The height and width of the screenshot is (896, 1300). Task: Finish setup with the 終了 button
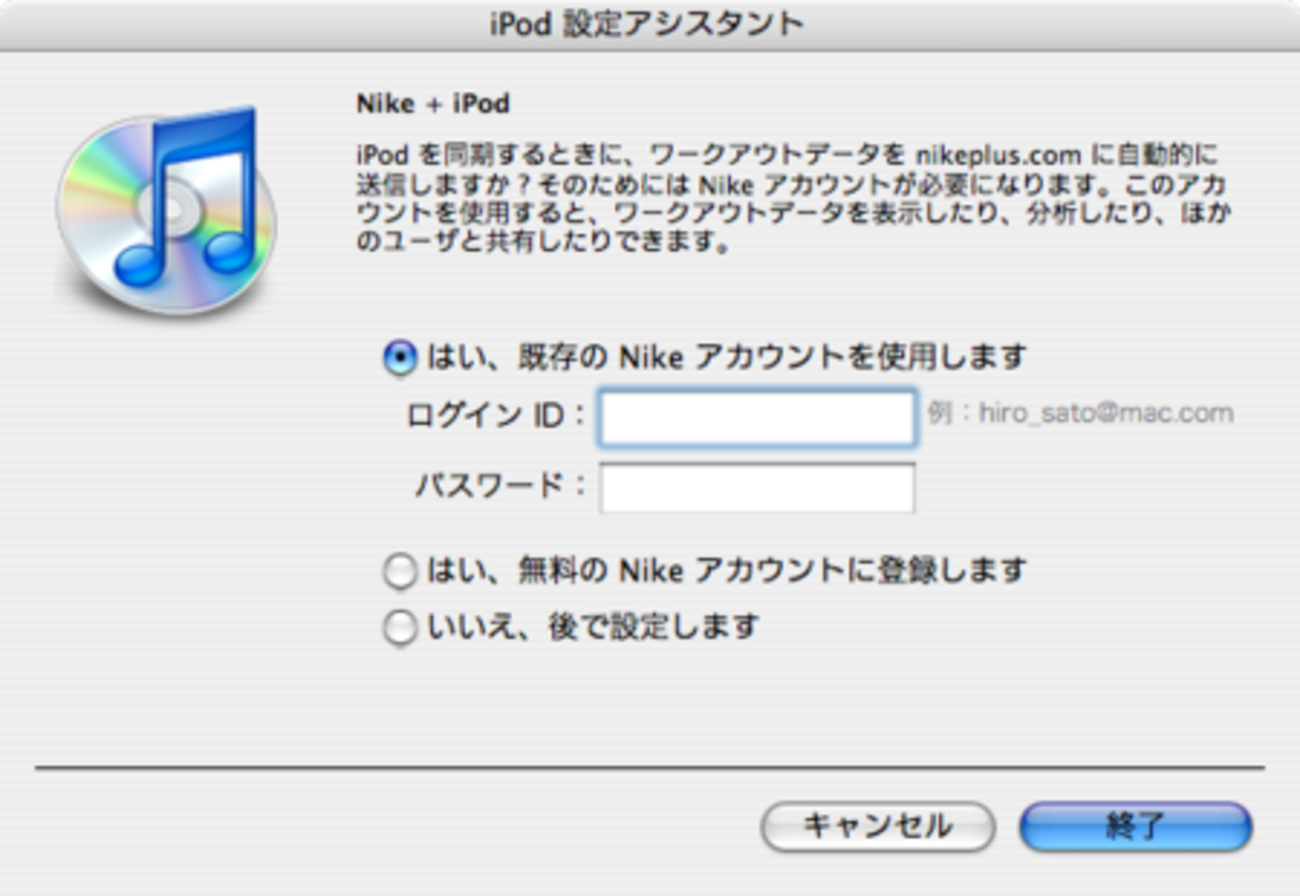(1136, 827)
